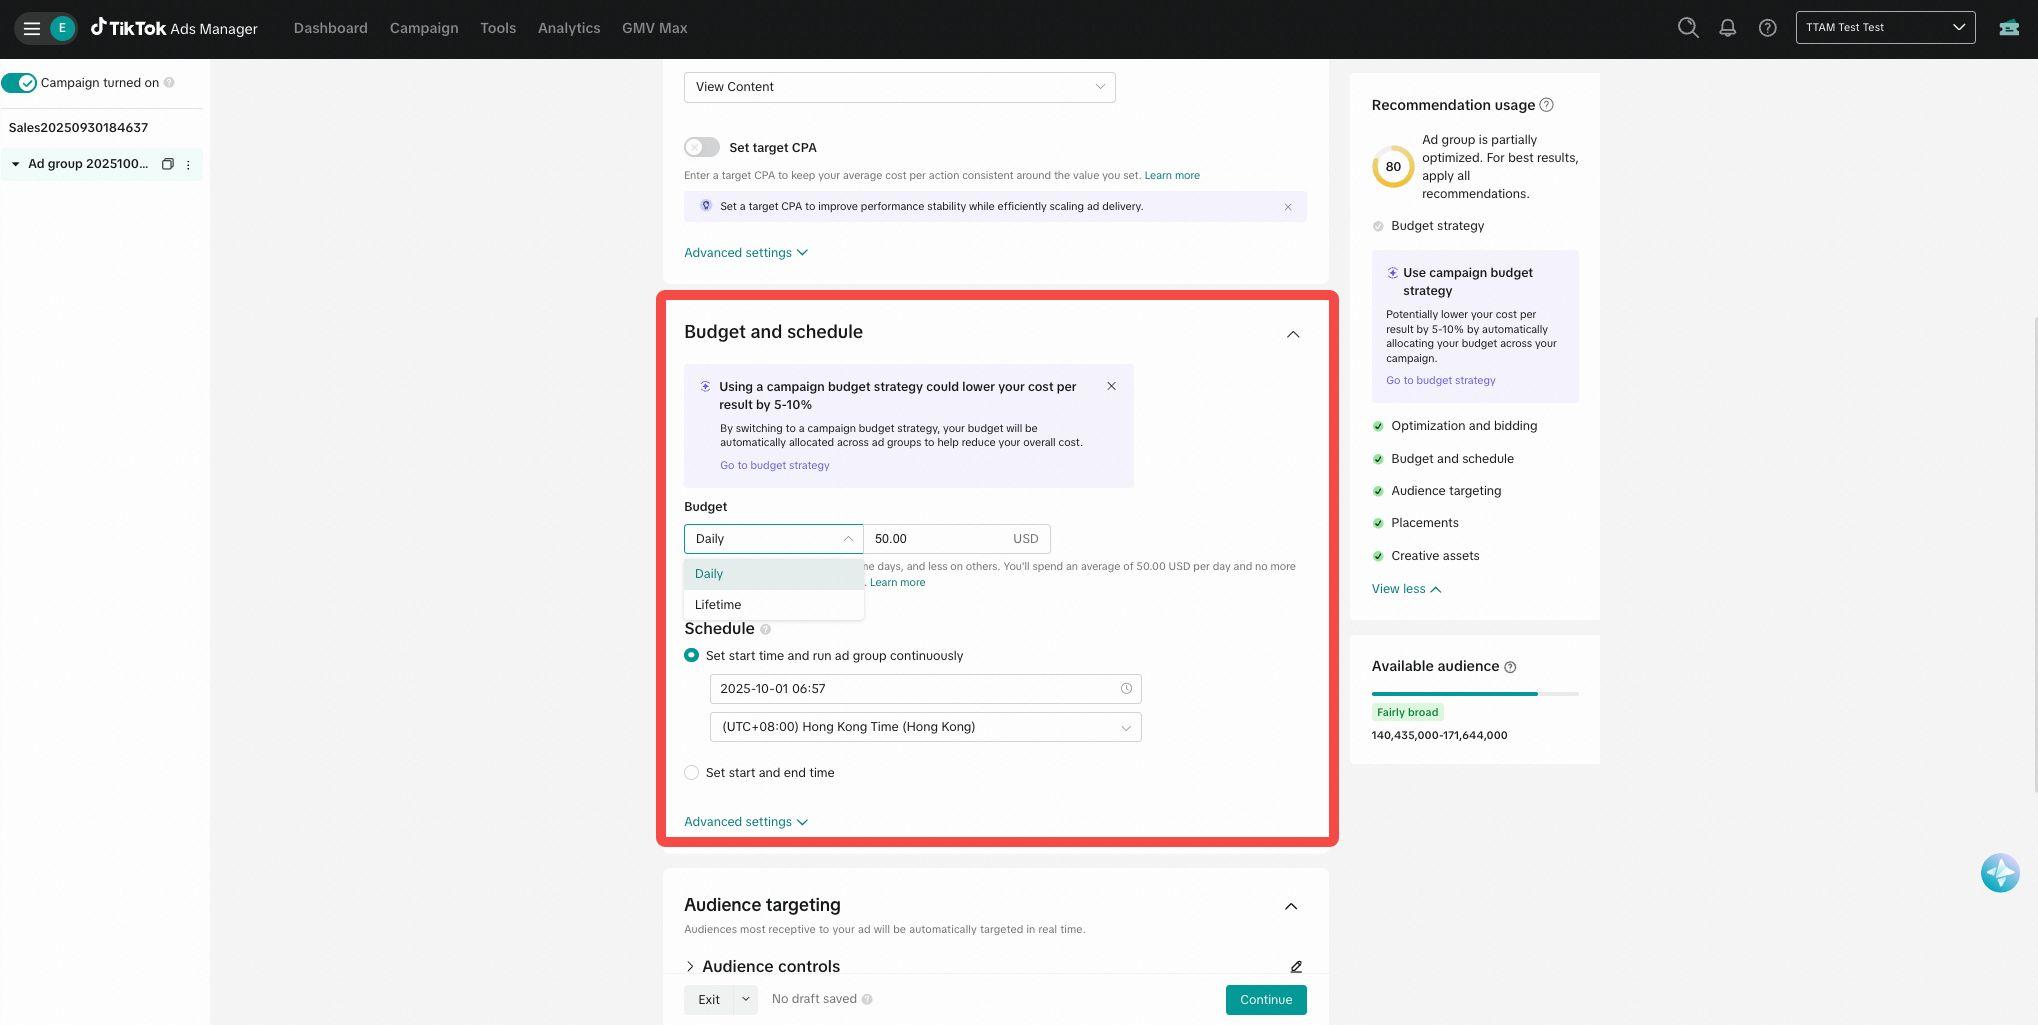
Task: Click the Exit button
Action: 709,1000
